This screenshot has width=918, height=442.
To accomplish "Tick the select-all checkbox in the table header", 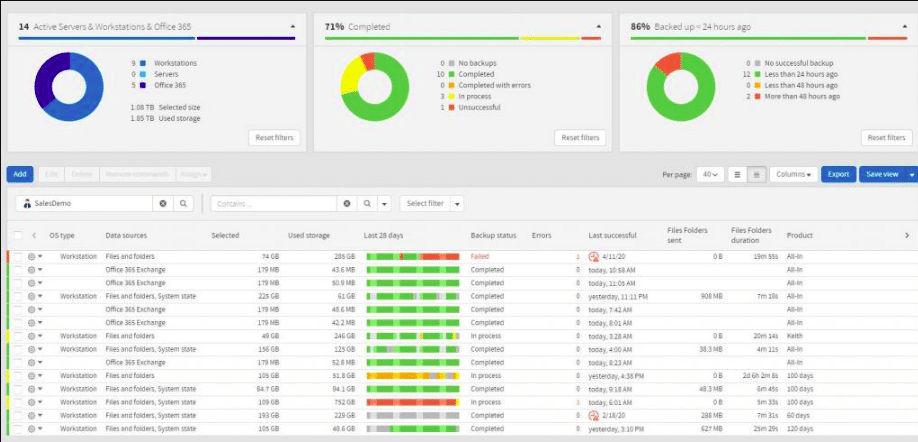I will (18, 235).
